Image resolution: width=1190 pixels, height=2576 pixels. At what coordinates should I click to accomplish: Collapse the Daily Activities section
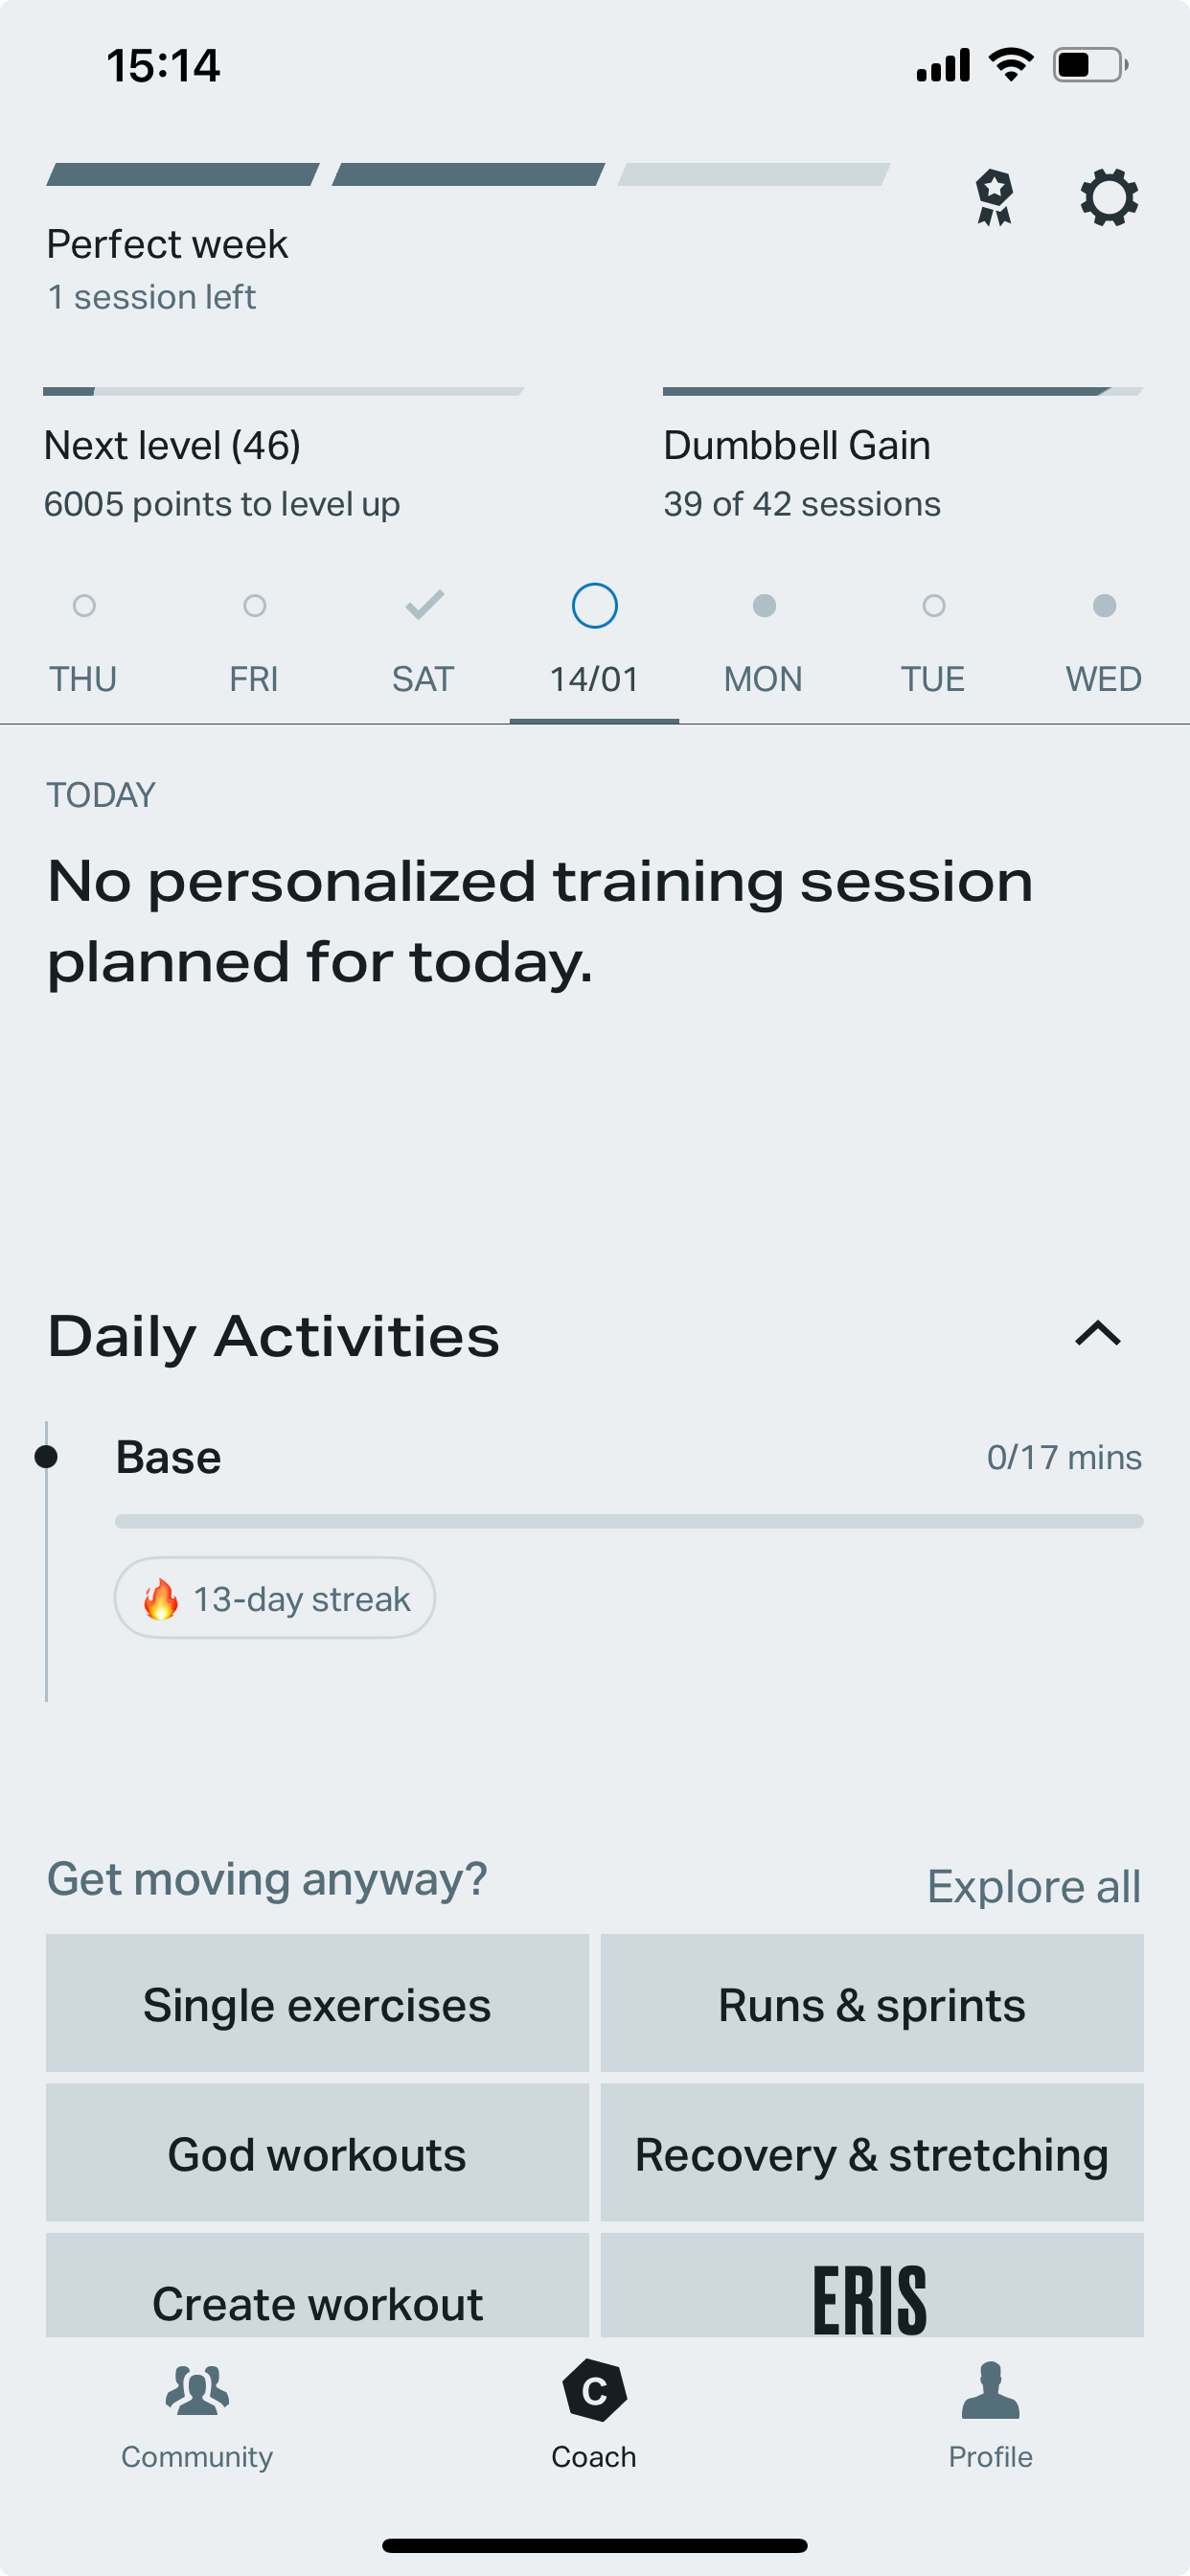1098,1334
